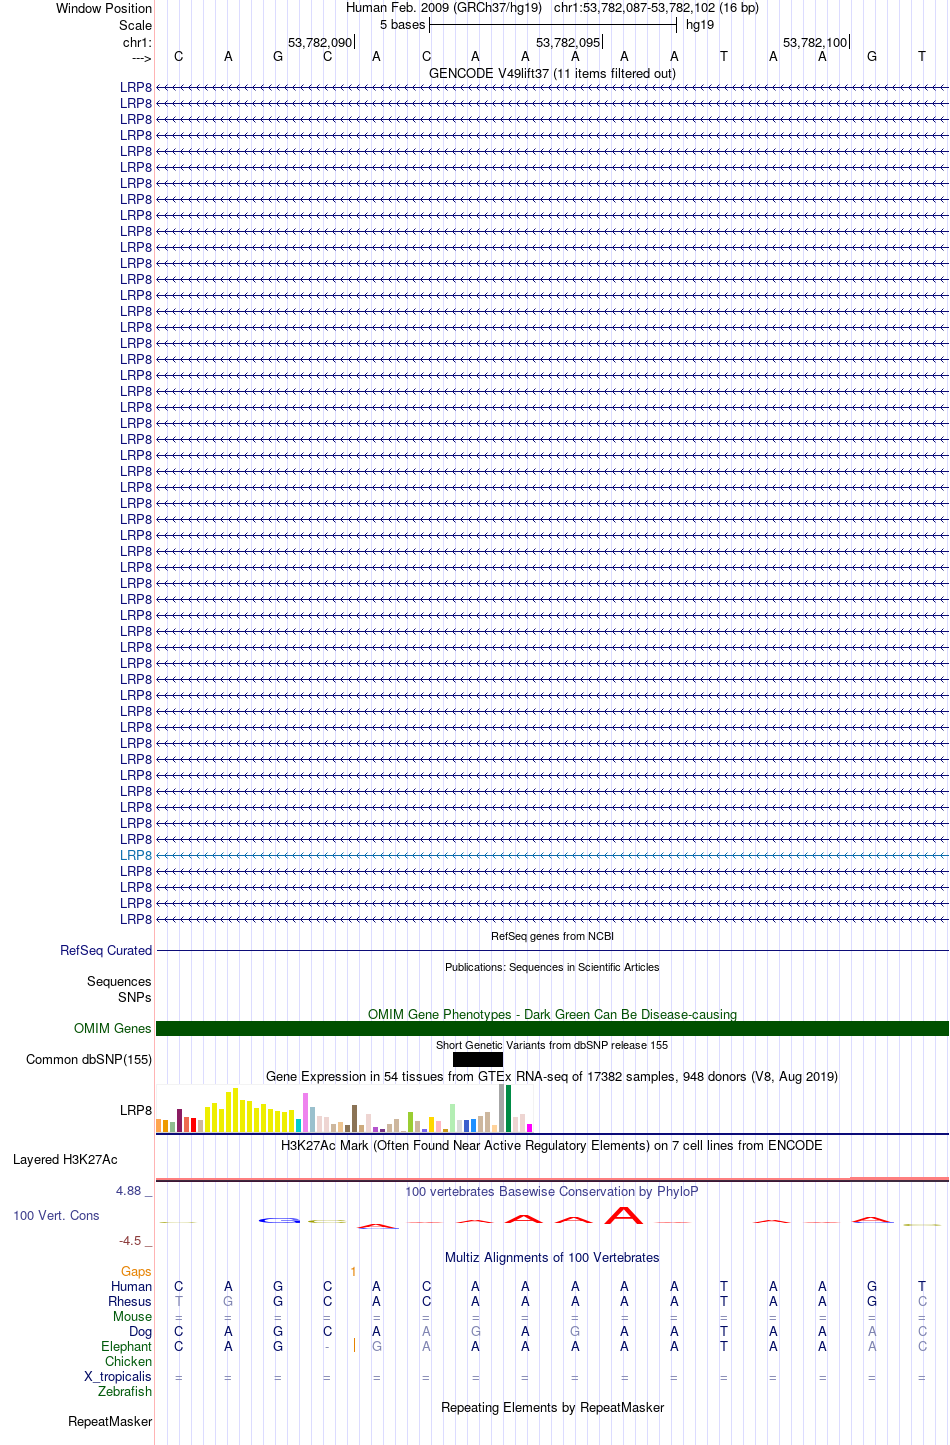950x1445 pixels.
Task: Select the Mouse alignment row label
Action: pos(132,1316)
